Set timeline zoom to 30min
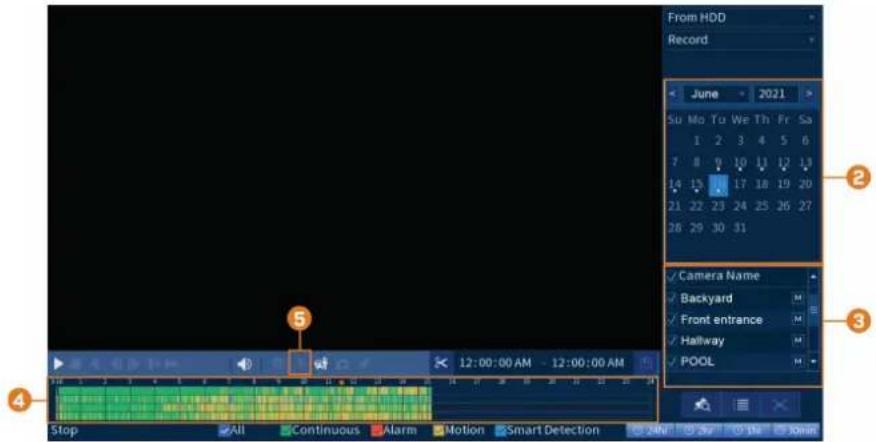876x442 pixels. click(x=796, y=431)
